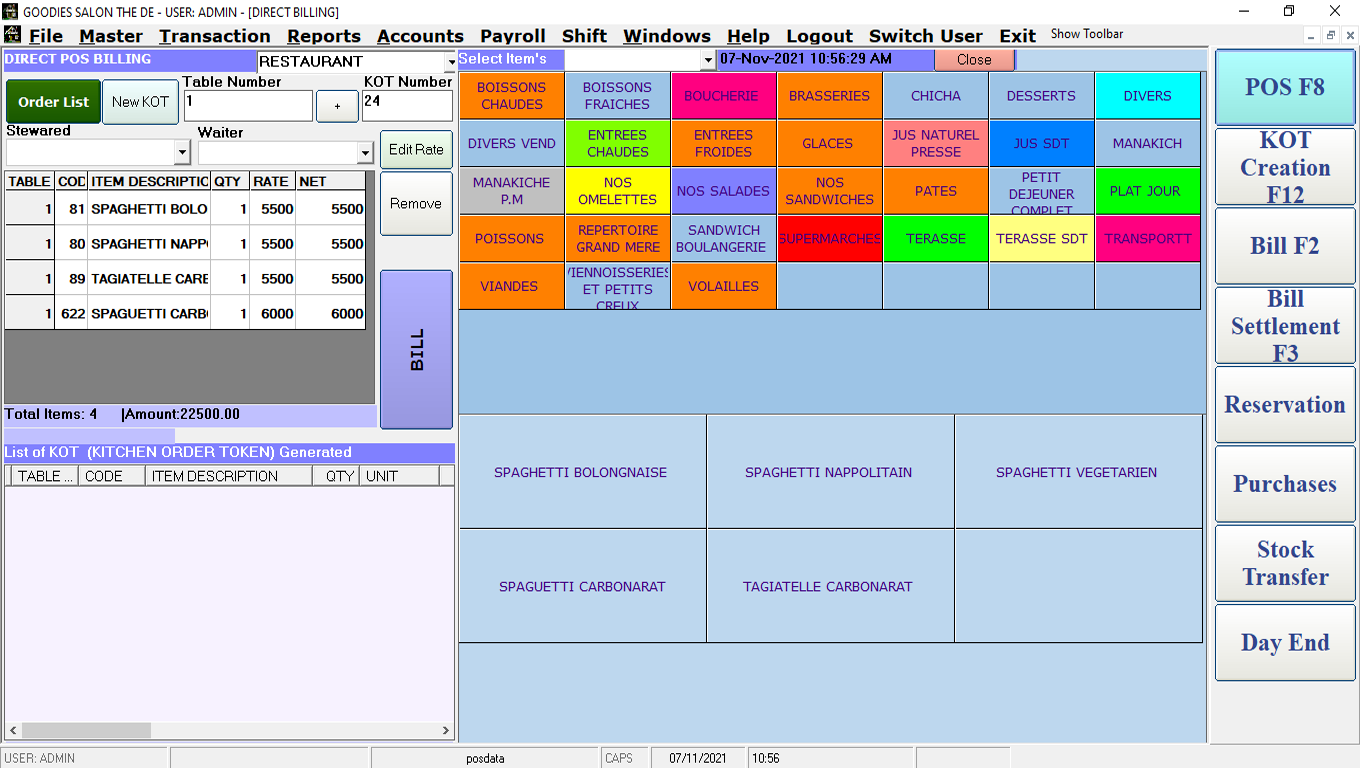Select the JUS NATUREL PRESSE category tile
Viewport: 1360px width, 768px height.
(936, 144)
